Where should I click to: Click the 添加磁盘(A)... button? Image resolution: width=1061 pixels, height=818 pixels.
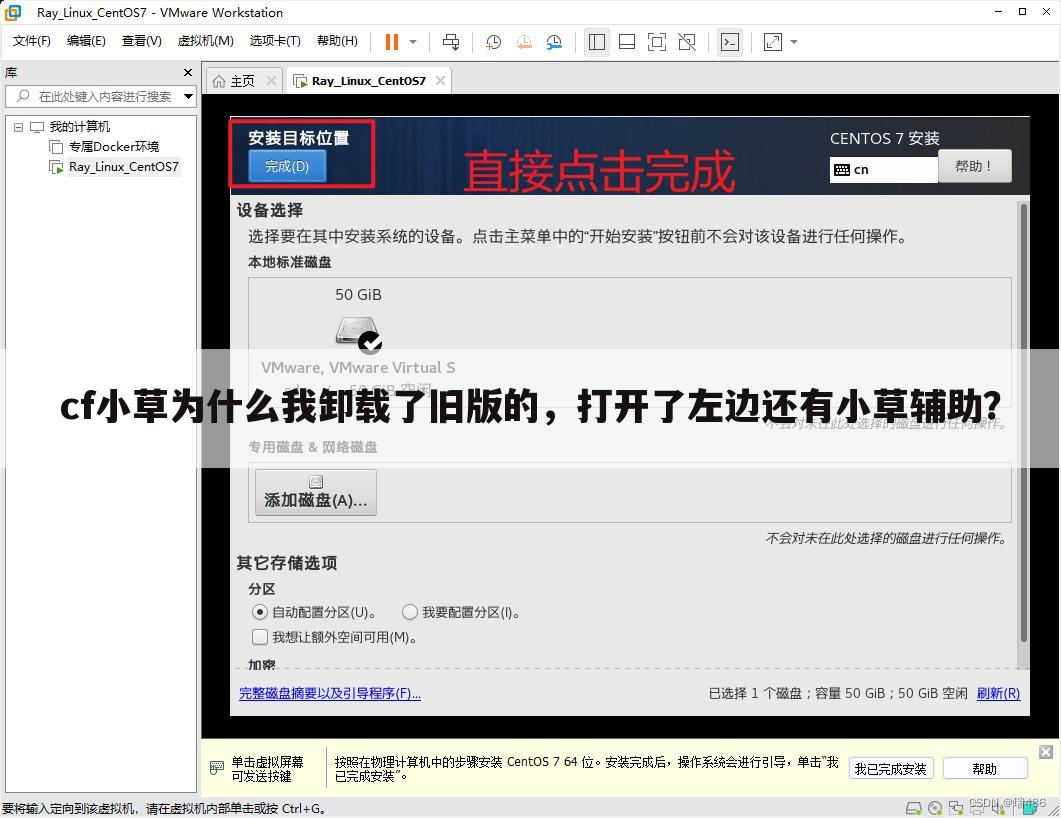coord(315,493)
